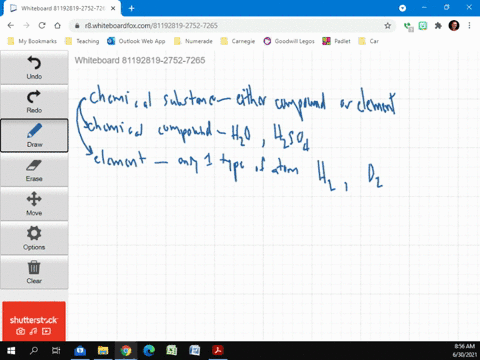480x360 pixels.
Task: Open the Outlook Web App bookmark
Action: [x=136, y=41]
